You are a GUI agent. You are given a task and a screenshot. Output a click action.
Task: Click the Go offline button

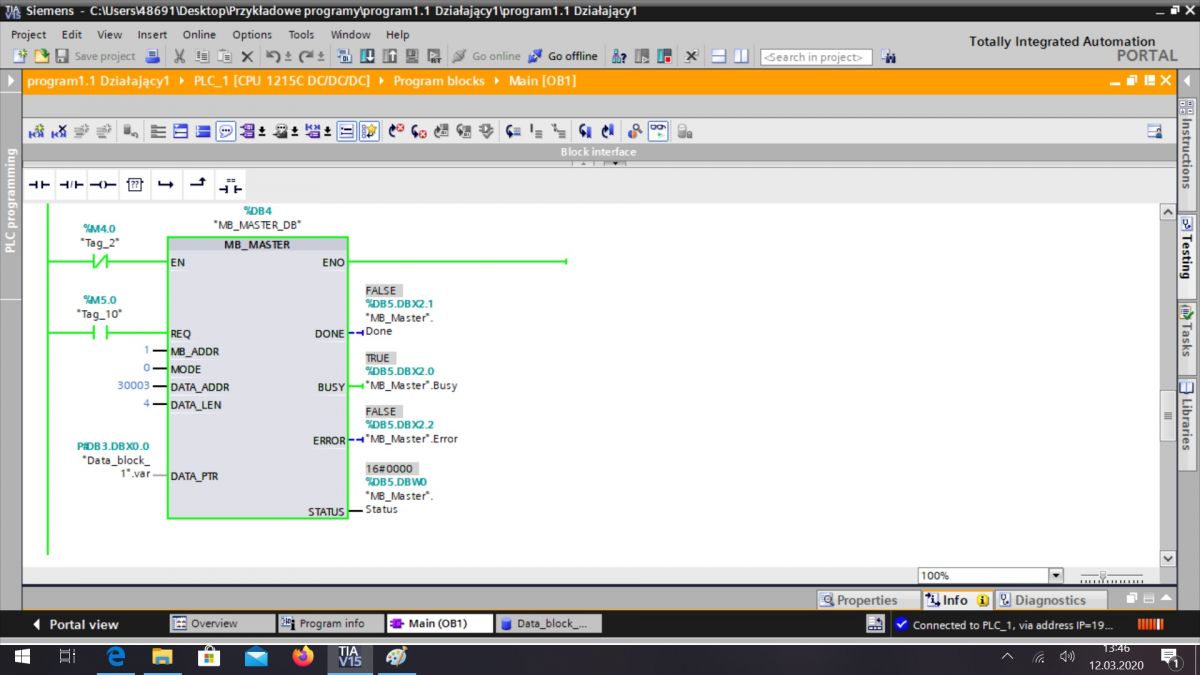563,56
